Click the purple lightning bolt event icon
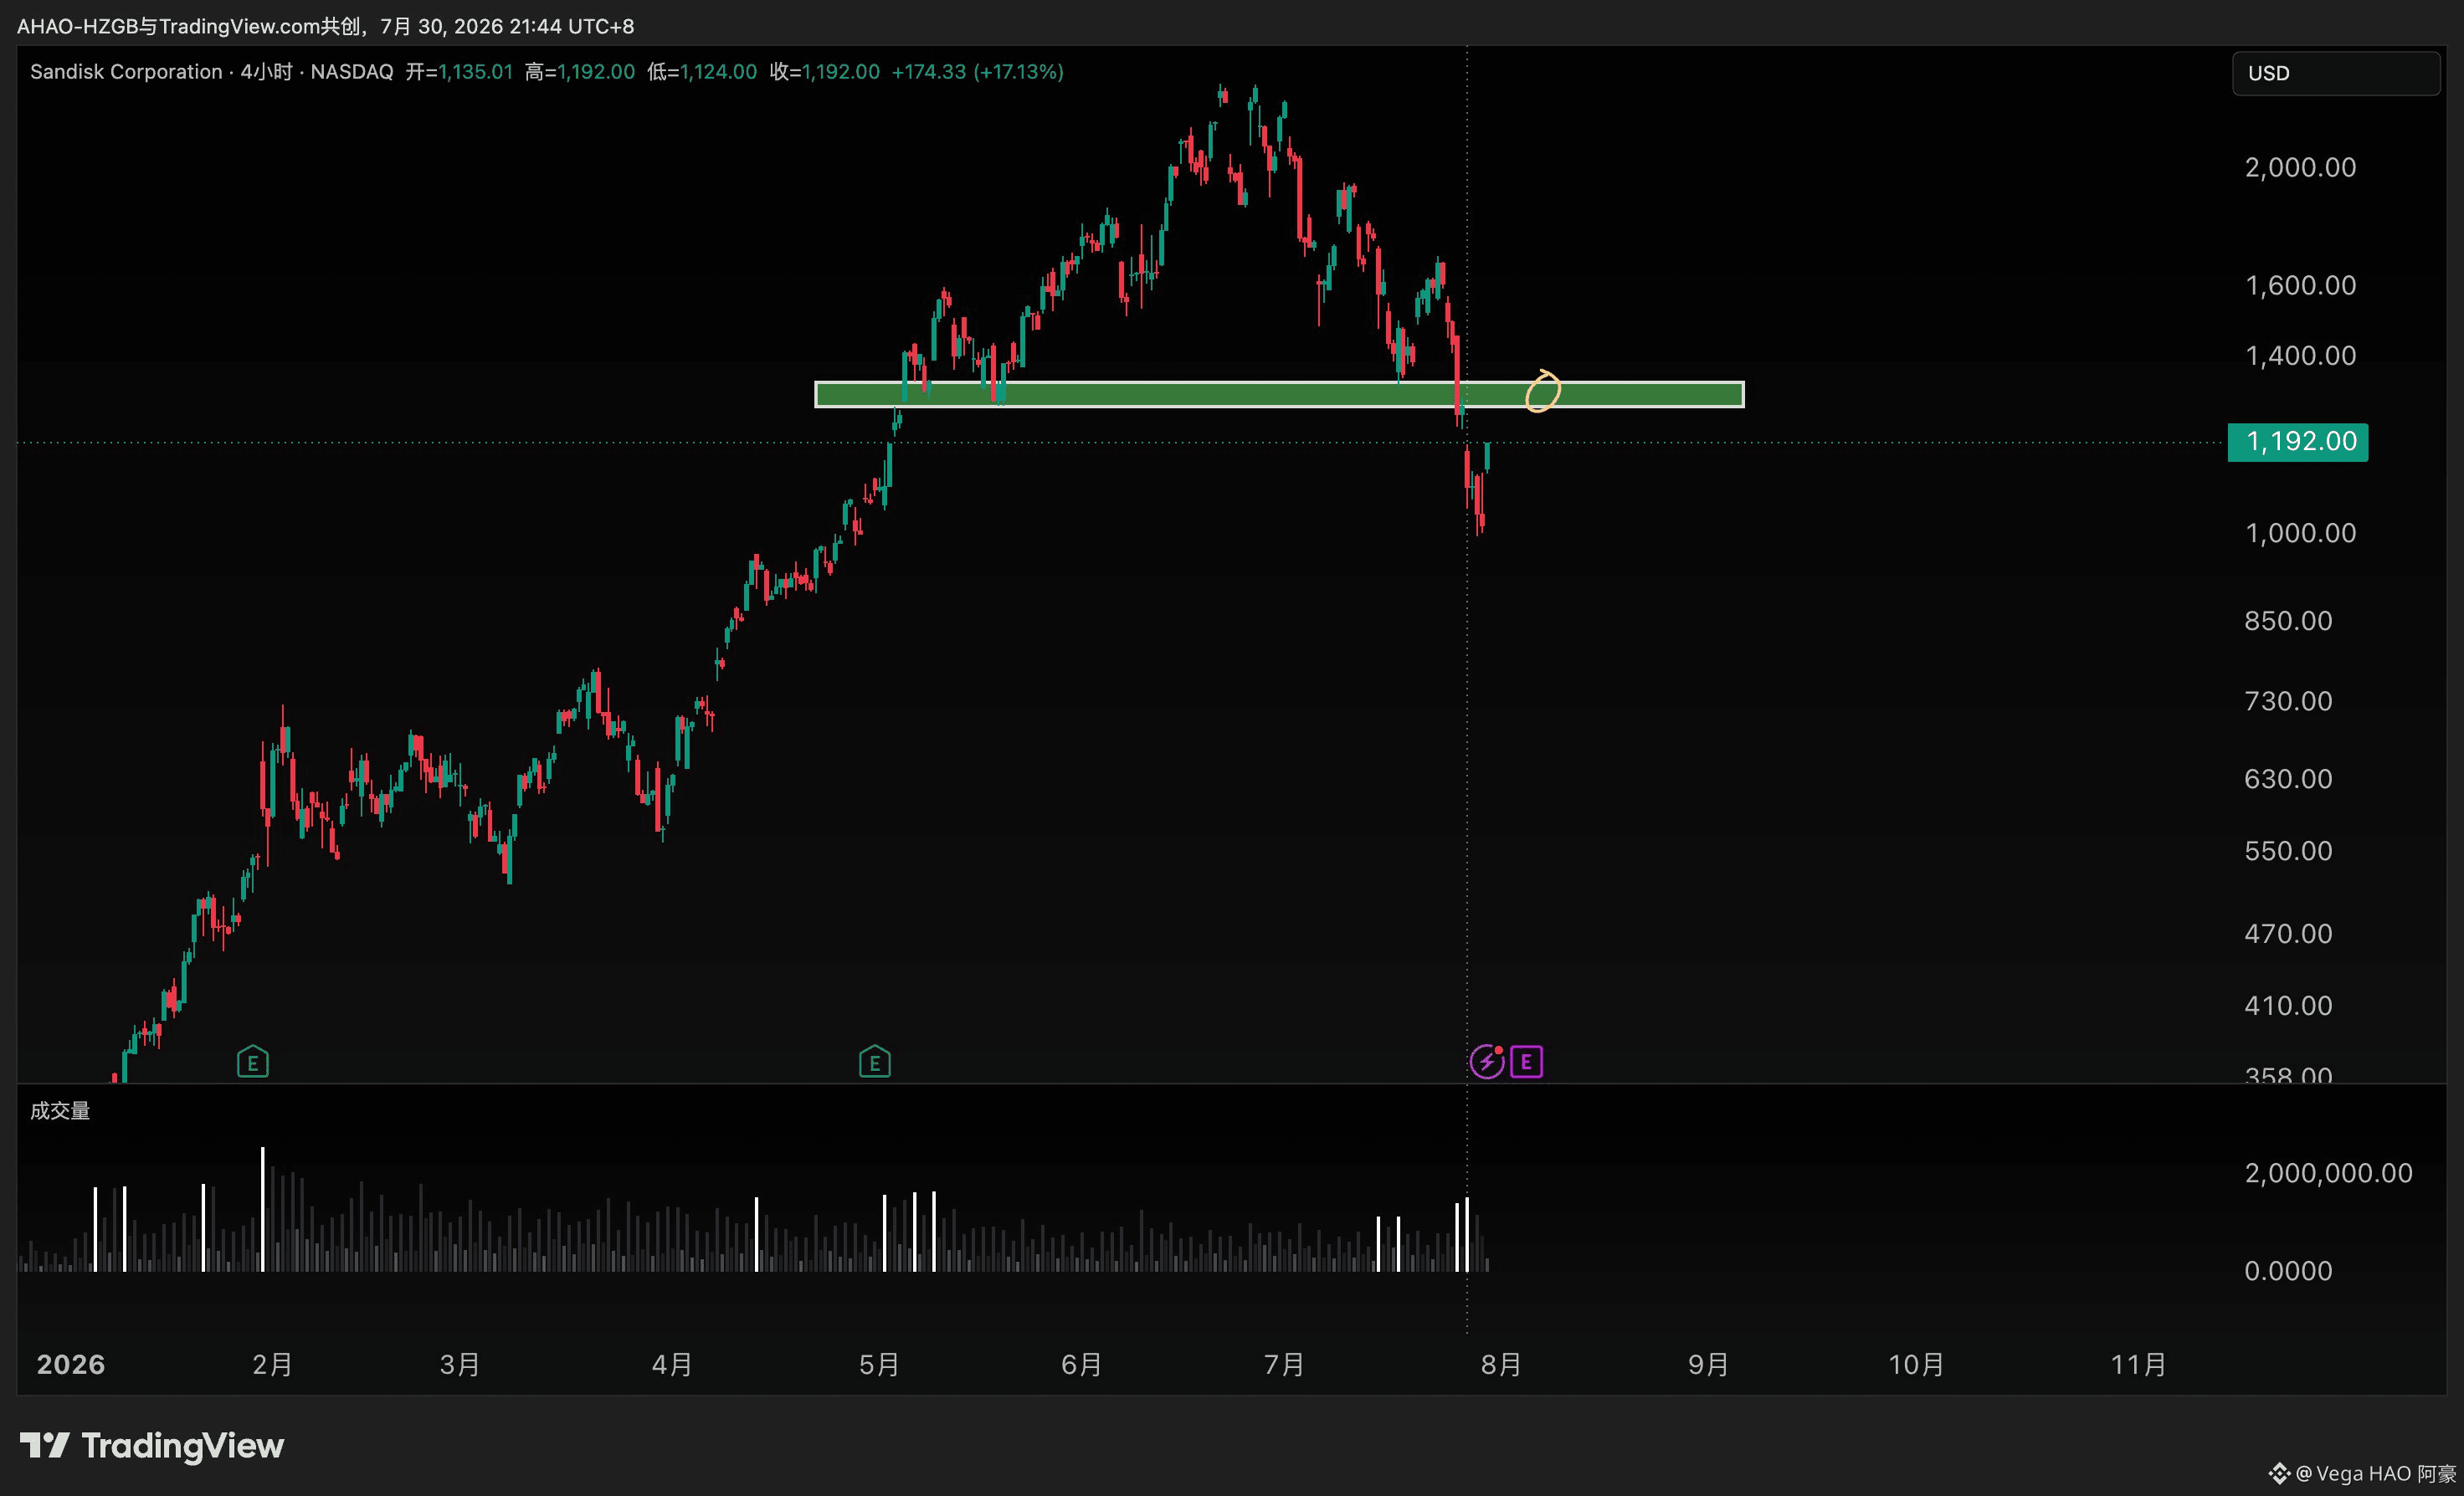Viewport: 2464px width, 1496px height. (x=1487, y=1062)
